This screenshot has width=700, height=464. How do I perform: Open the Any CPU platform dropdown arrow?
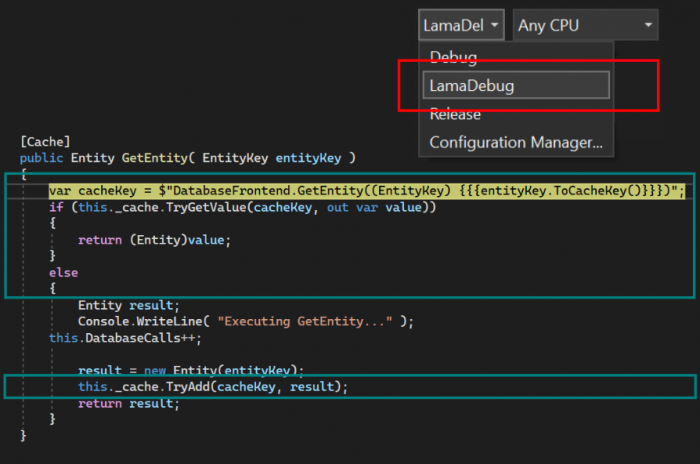[x=648, y=25]
